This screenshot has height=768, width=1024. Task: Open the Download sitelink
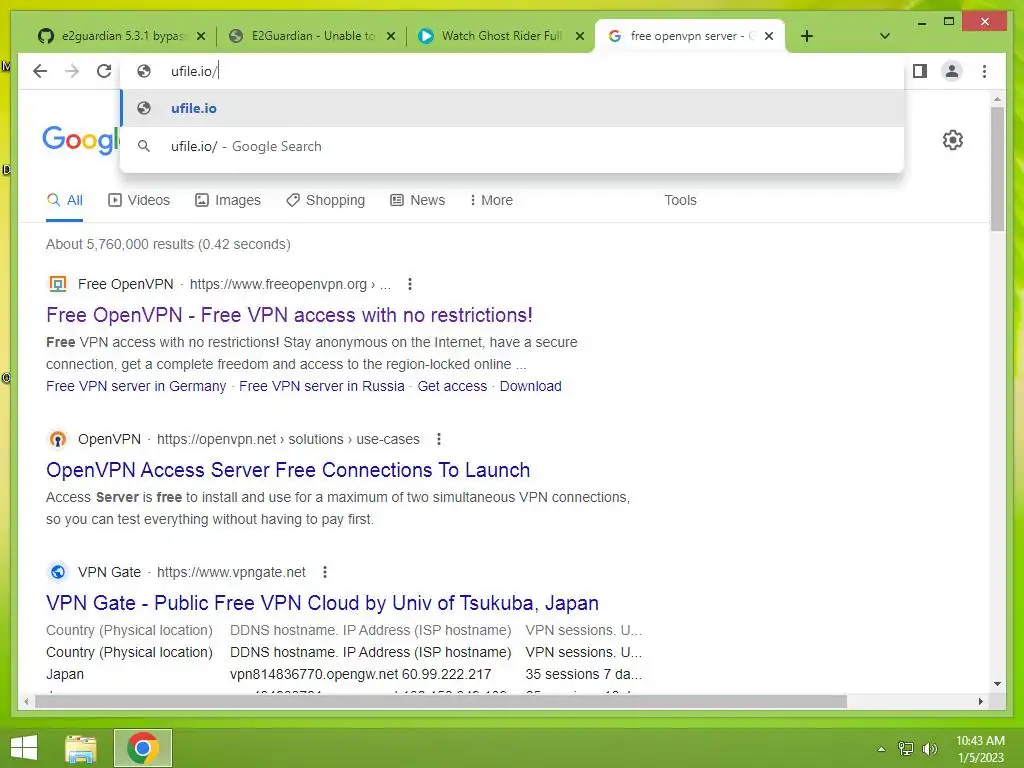pyautogui.click(x=530, y=387)
